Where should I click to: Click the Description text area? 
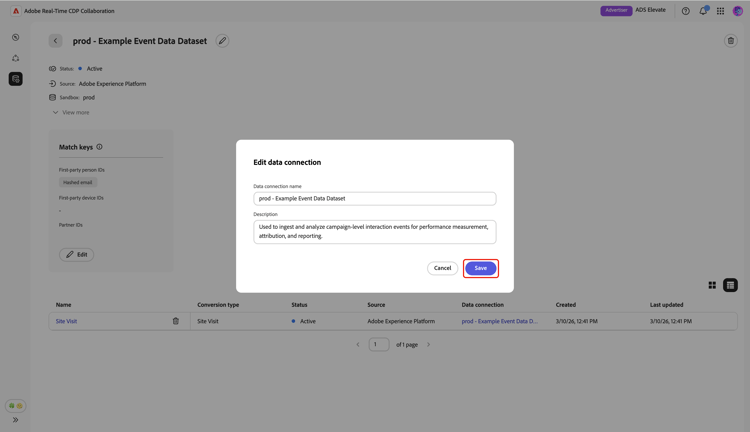pos(375,232)
